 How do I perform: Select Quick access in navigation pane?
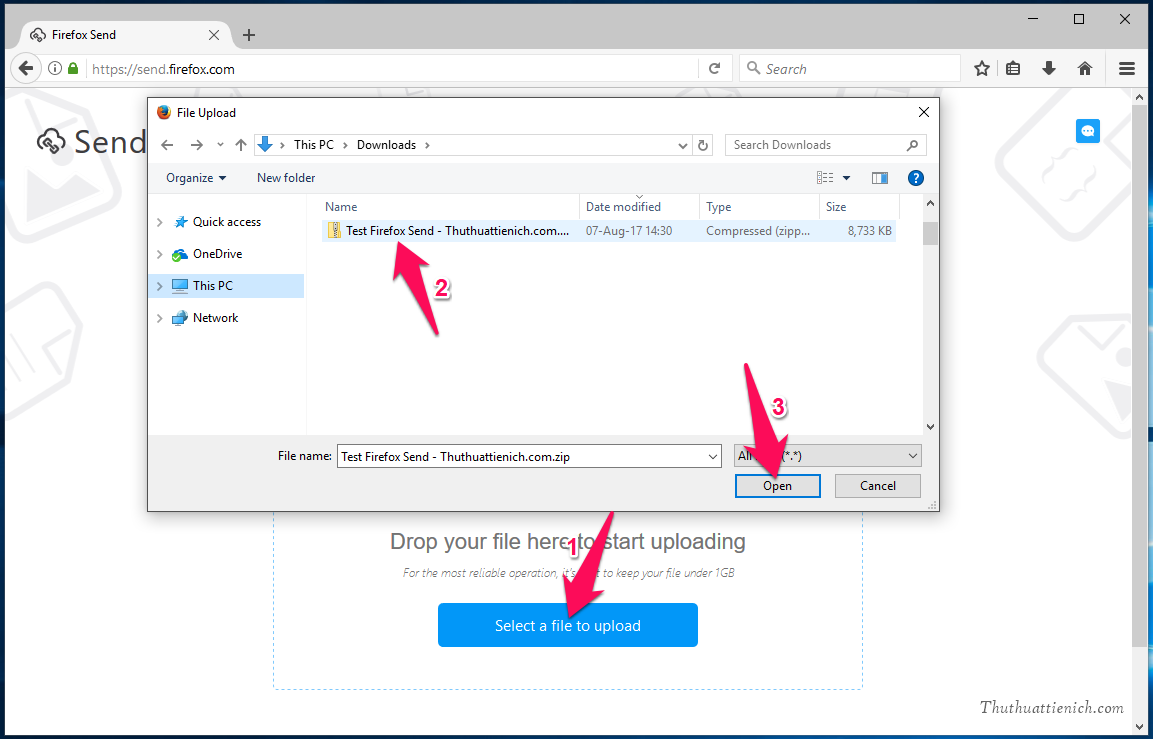pos(226,222)
